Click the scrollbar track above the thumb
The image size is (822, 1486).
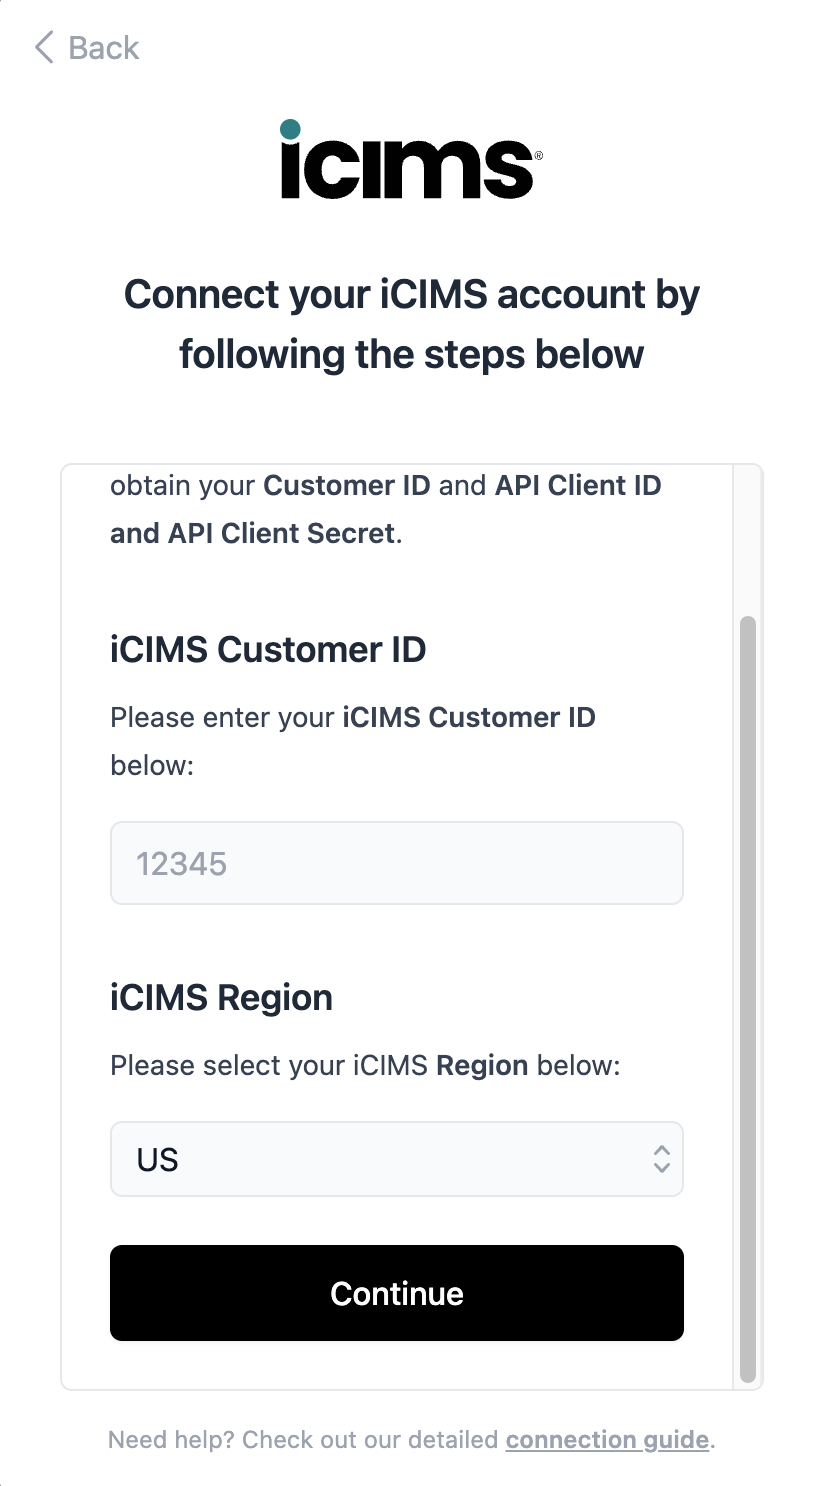pyautogui.click(x=747, y=540)
